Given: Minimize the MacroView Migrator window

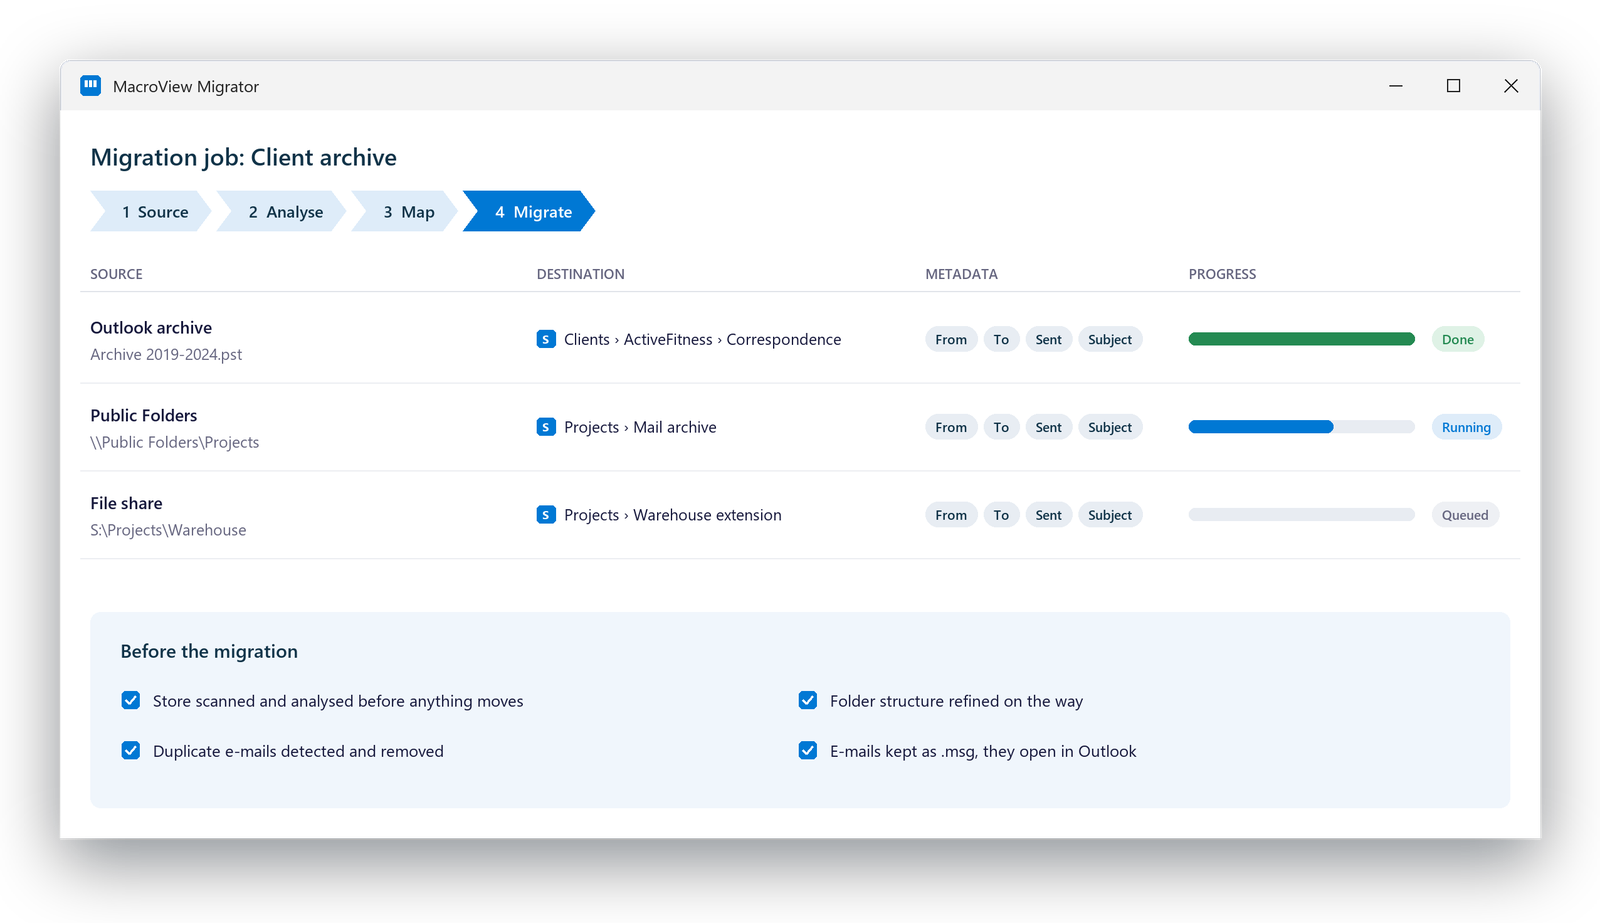Looking at the screenshot, I should click(1396, 86).
